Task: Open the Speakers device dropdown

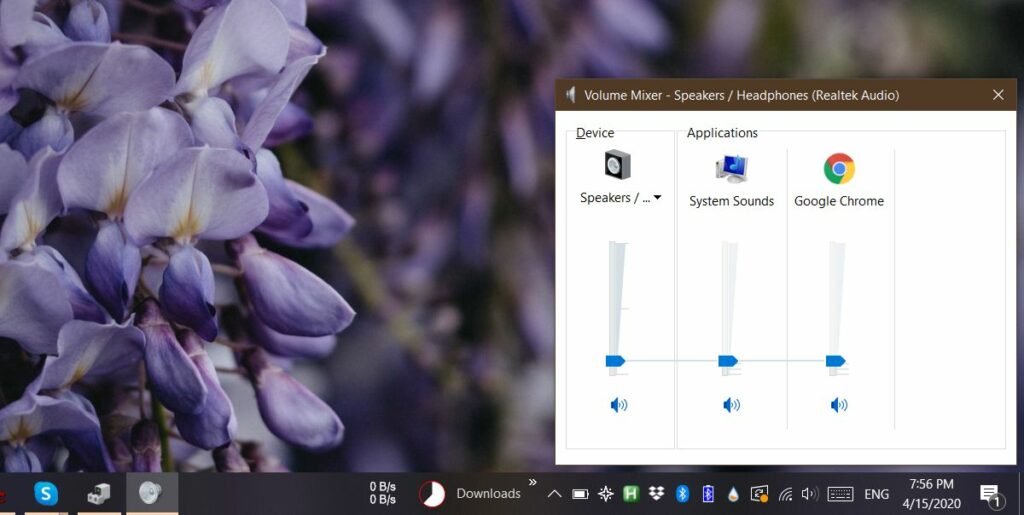Action: point(657,198)
